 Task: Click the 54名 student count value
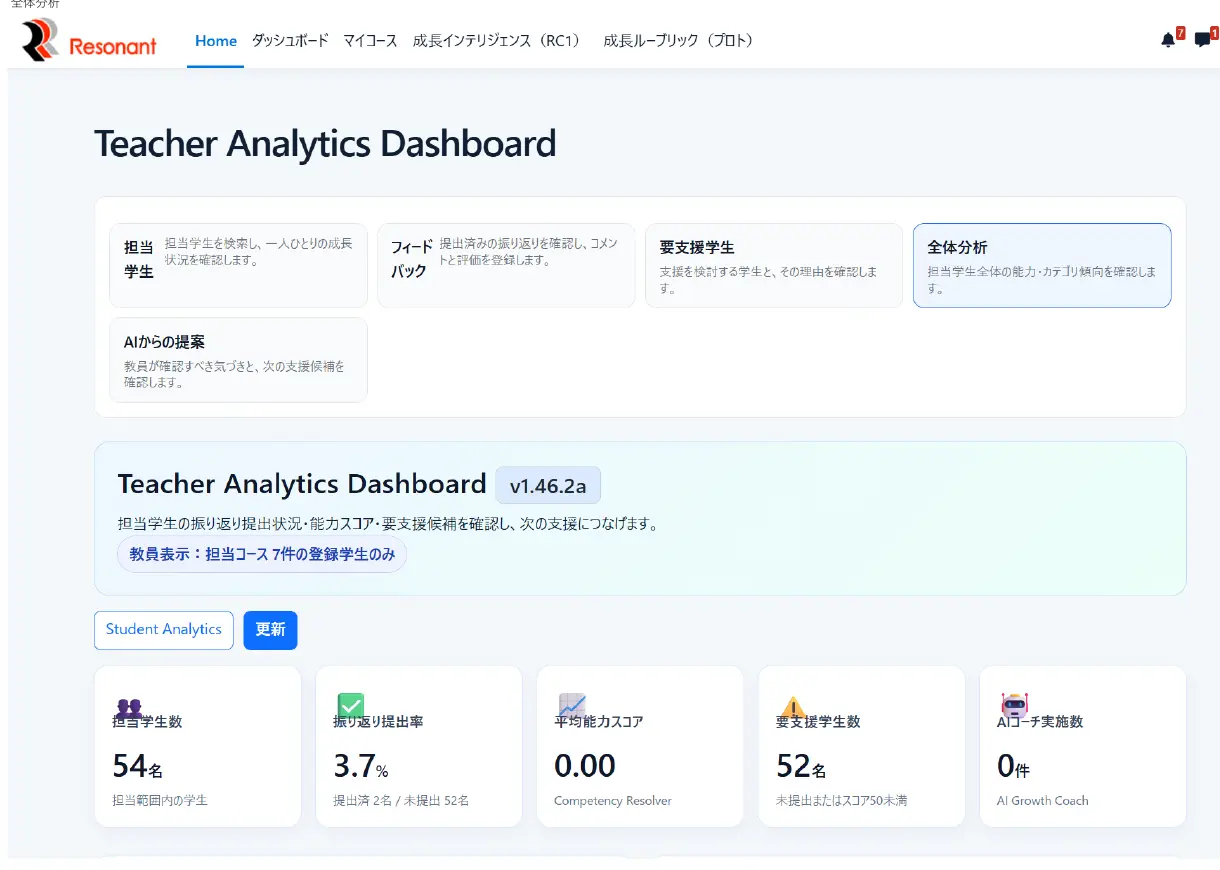point(137,767)
